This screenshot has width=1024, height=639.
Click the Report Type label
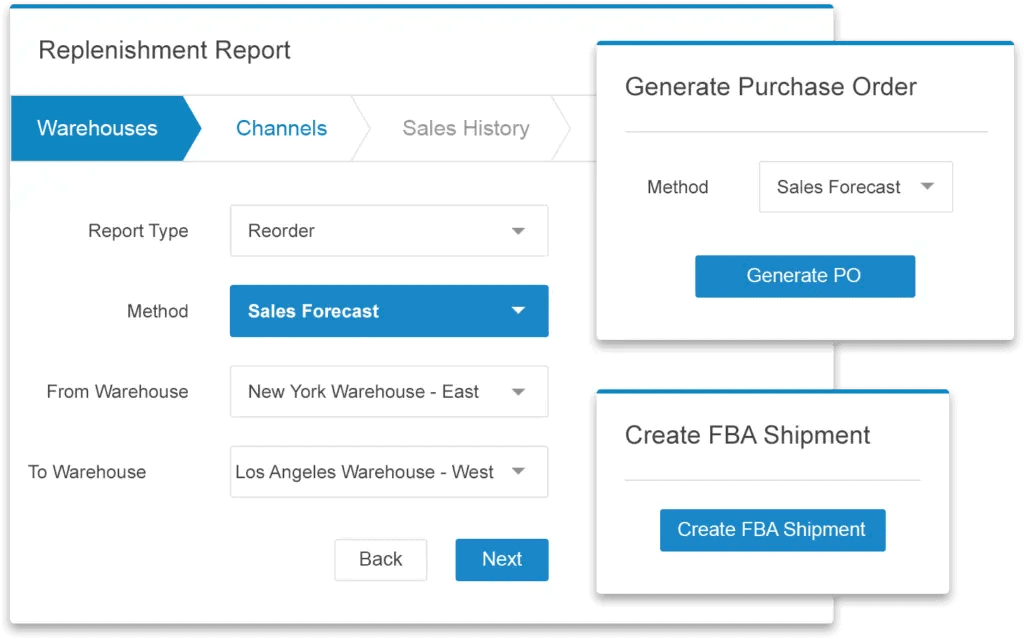[x=138, y=231]
